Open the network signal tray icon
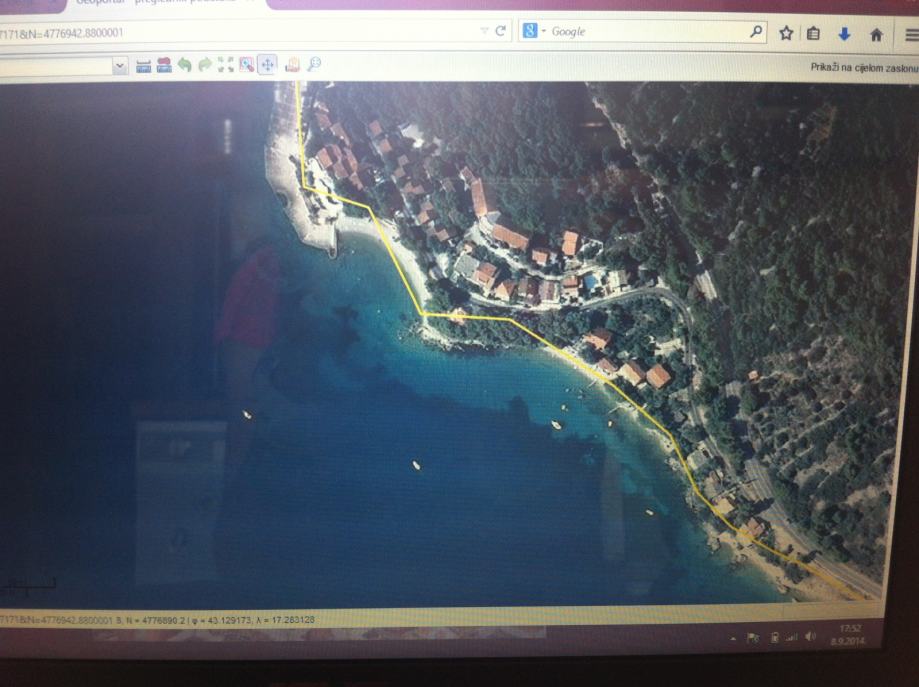This screenshot has height=687, width=919. click(792, 637)
